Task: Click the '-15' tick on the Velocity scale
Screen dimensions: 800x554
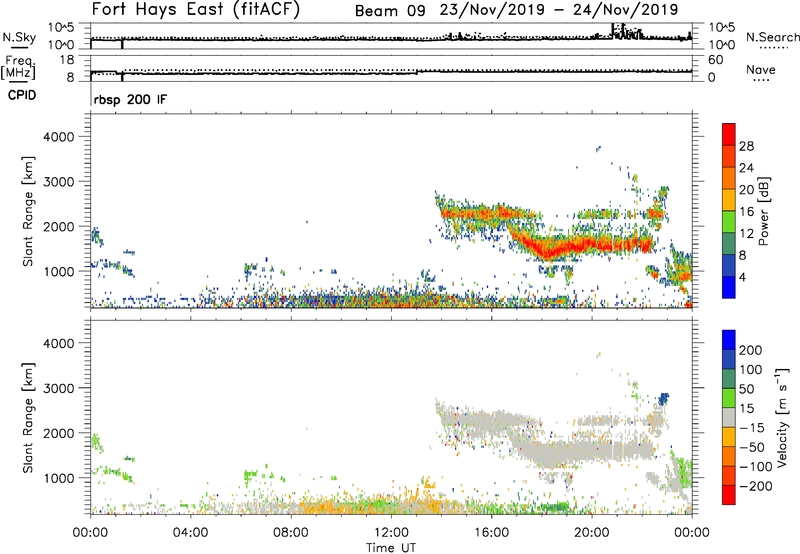Action: click(752, 428)
